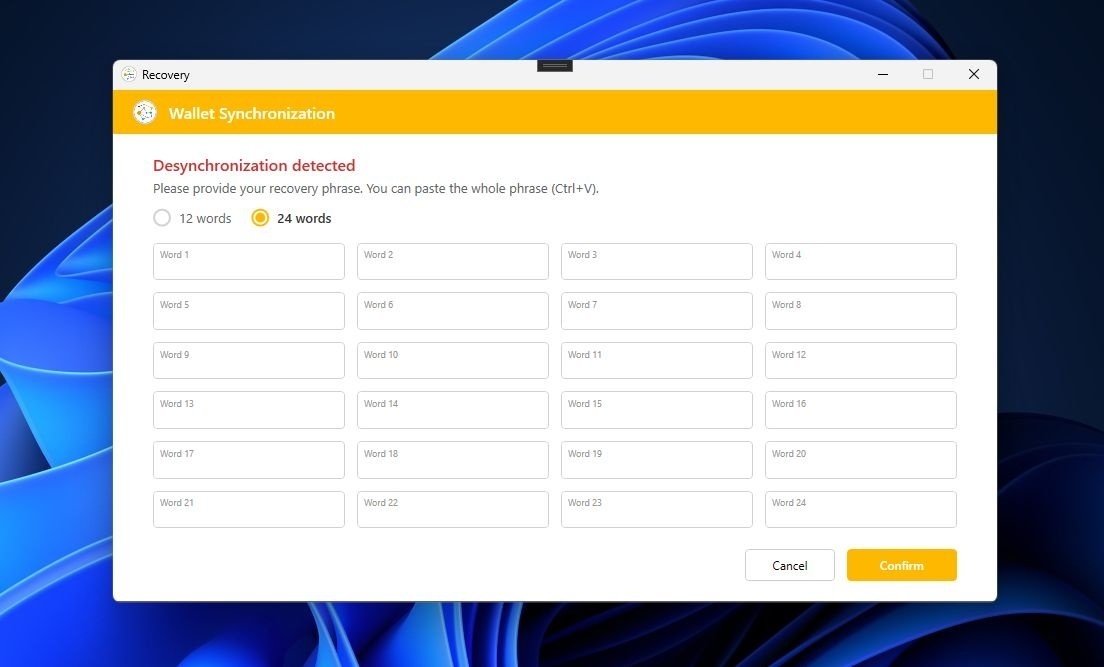1104x667 pixels.
Task: Click the Wallet Synchronization header logo
Action: point(144,113)
